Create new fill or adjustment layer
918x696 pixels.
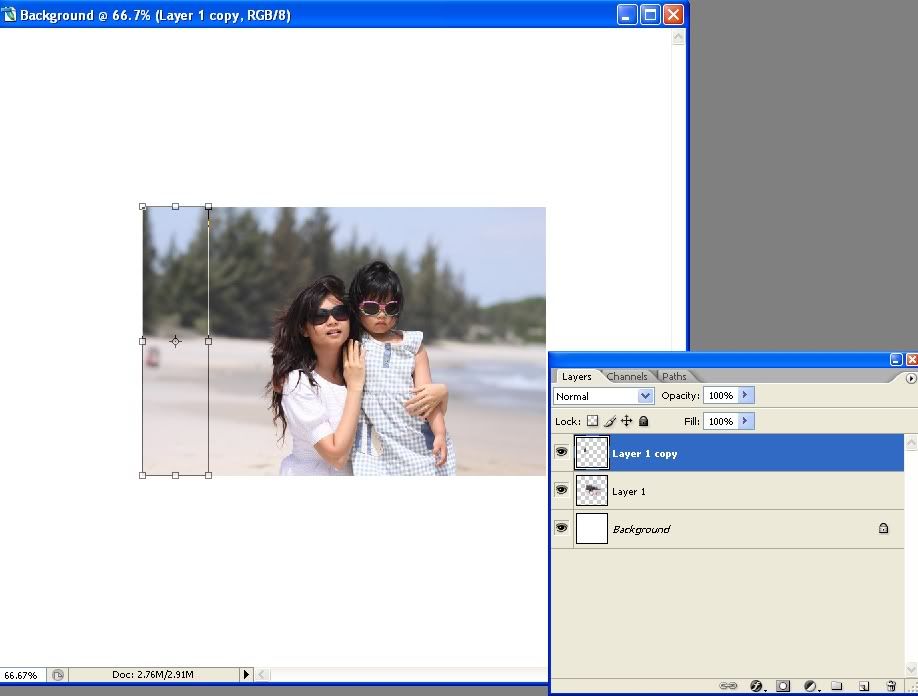pyautogui.click(x=810, y=686)
